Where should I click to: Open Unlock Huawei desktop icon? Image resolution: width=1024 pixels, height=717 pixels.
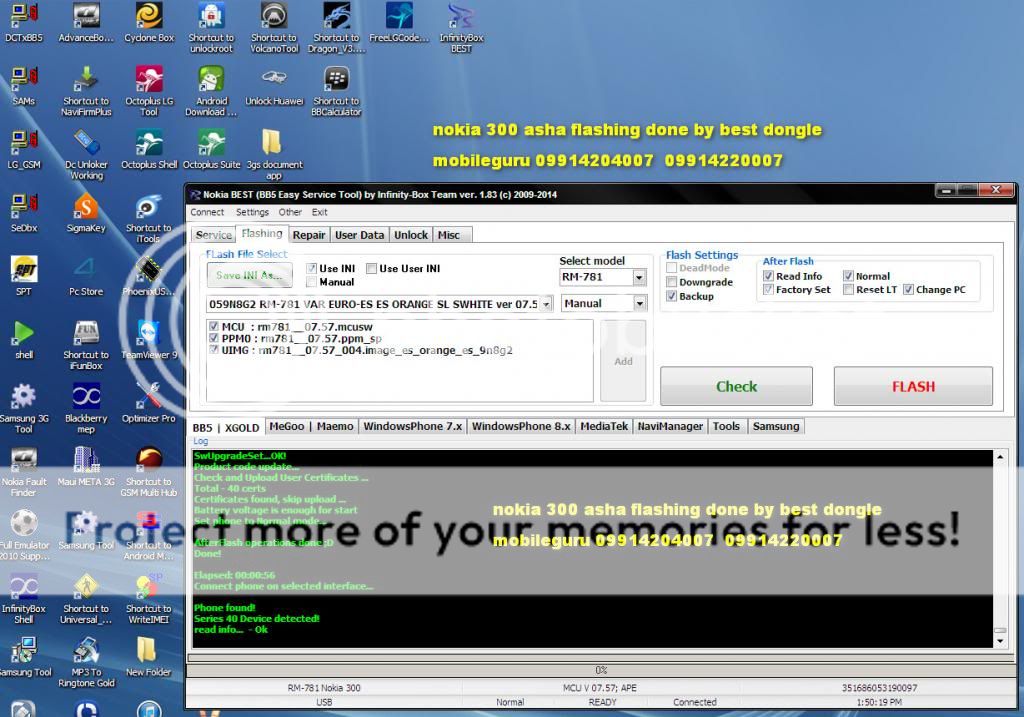tap(274, 86)
